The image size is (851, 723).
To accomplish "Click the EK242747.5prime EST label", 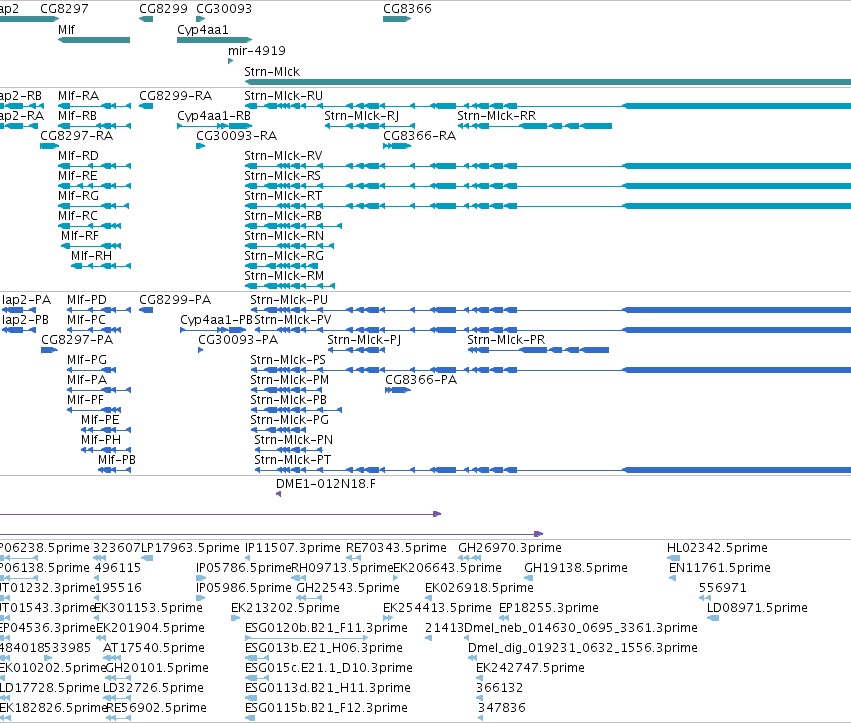I will click(x=530, y=668).
